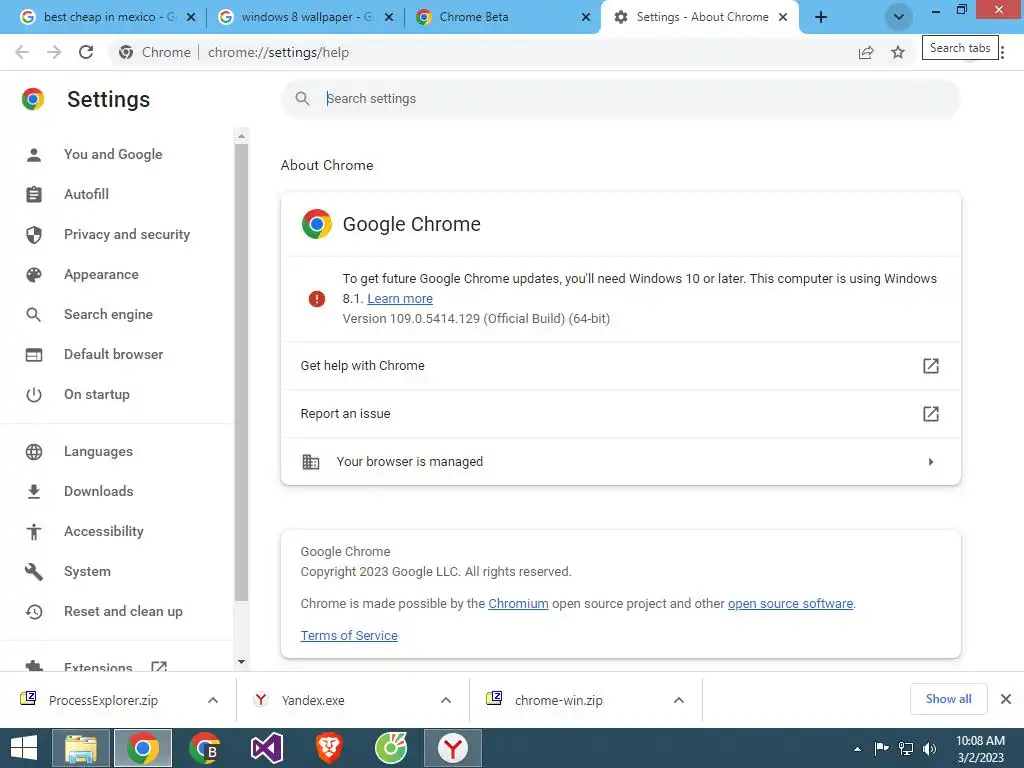The image size is (1024, 768).
Task: Expand options for Yandex.exe download
Action: pyautogui.click(x=446, y=700)
